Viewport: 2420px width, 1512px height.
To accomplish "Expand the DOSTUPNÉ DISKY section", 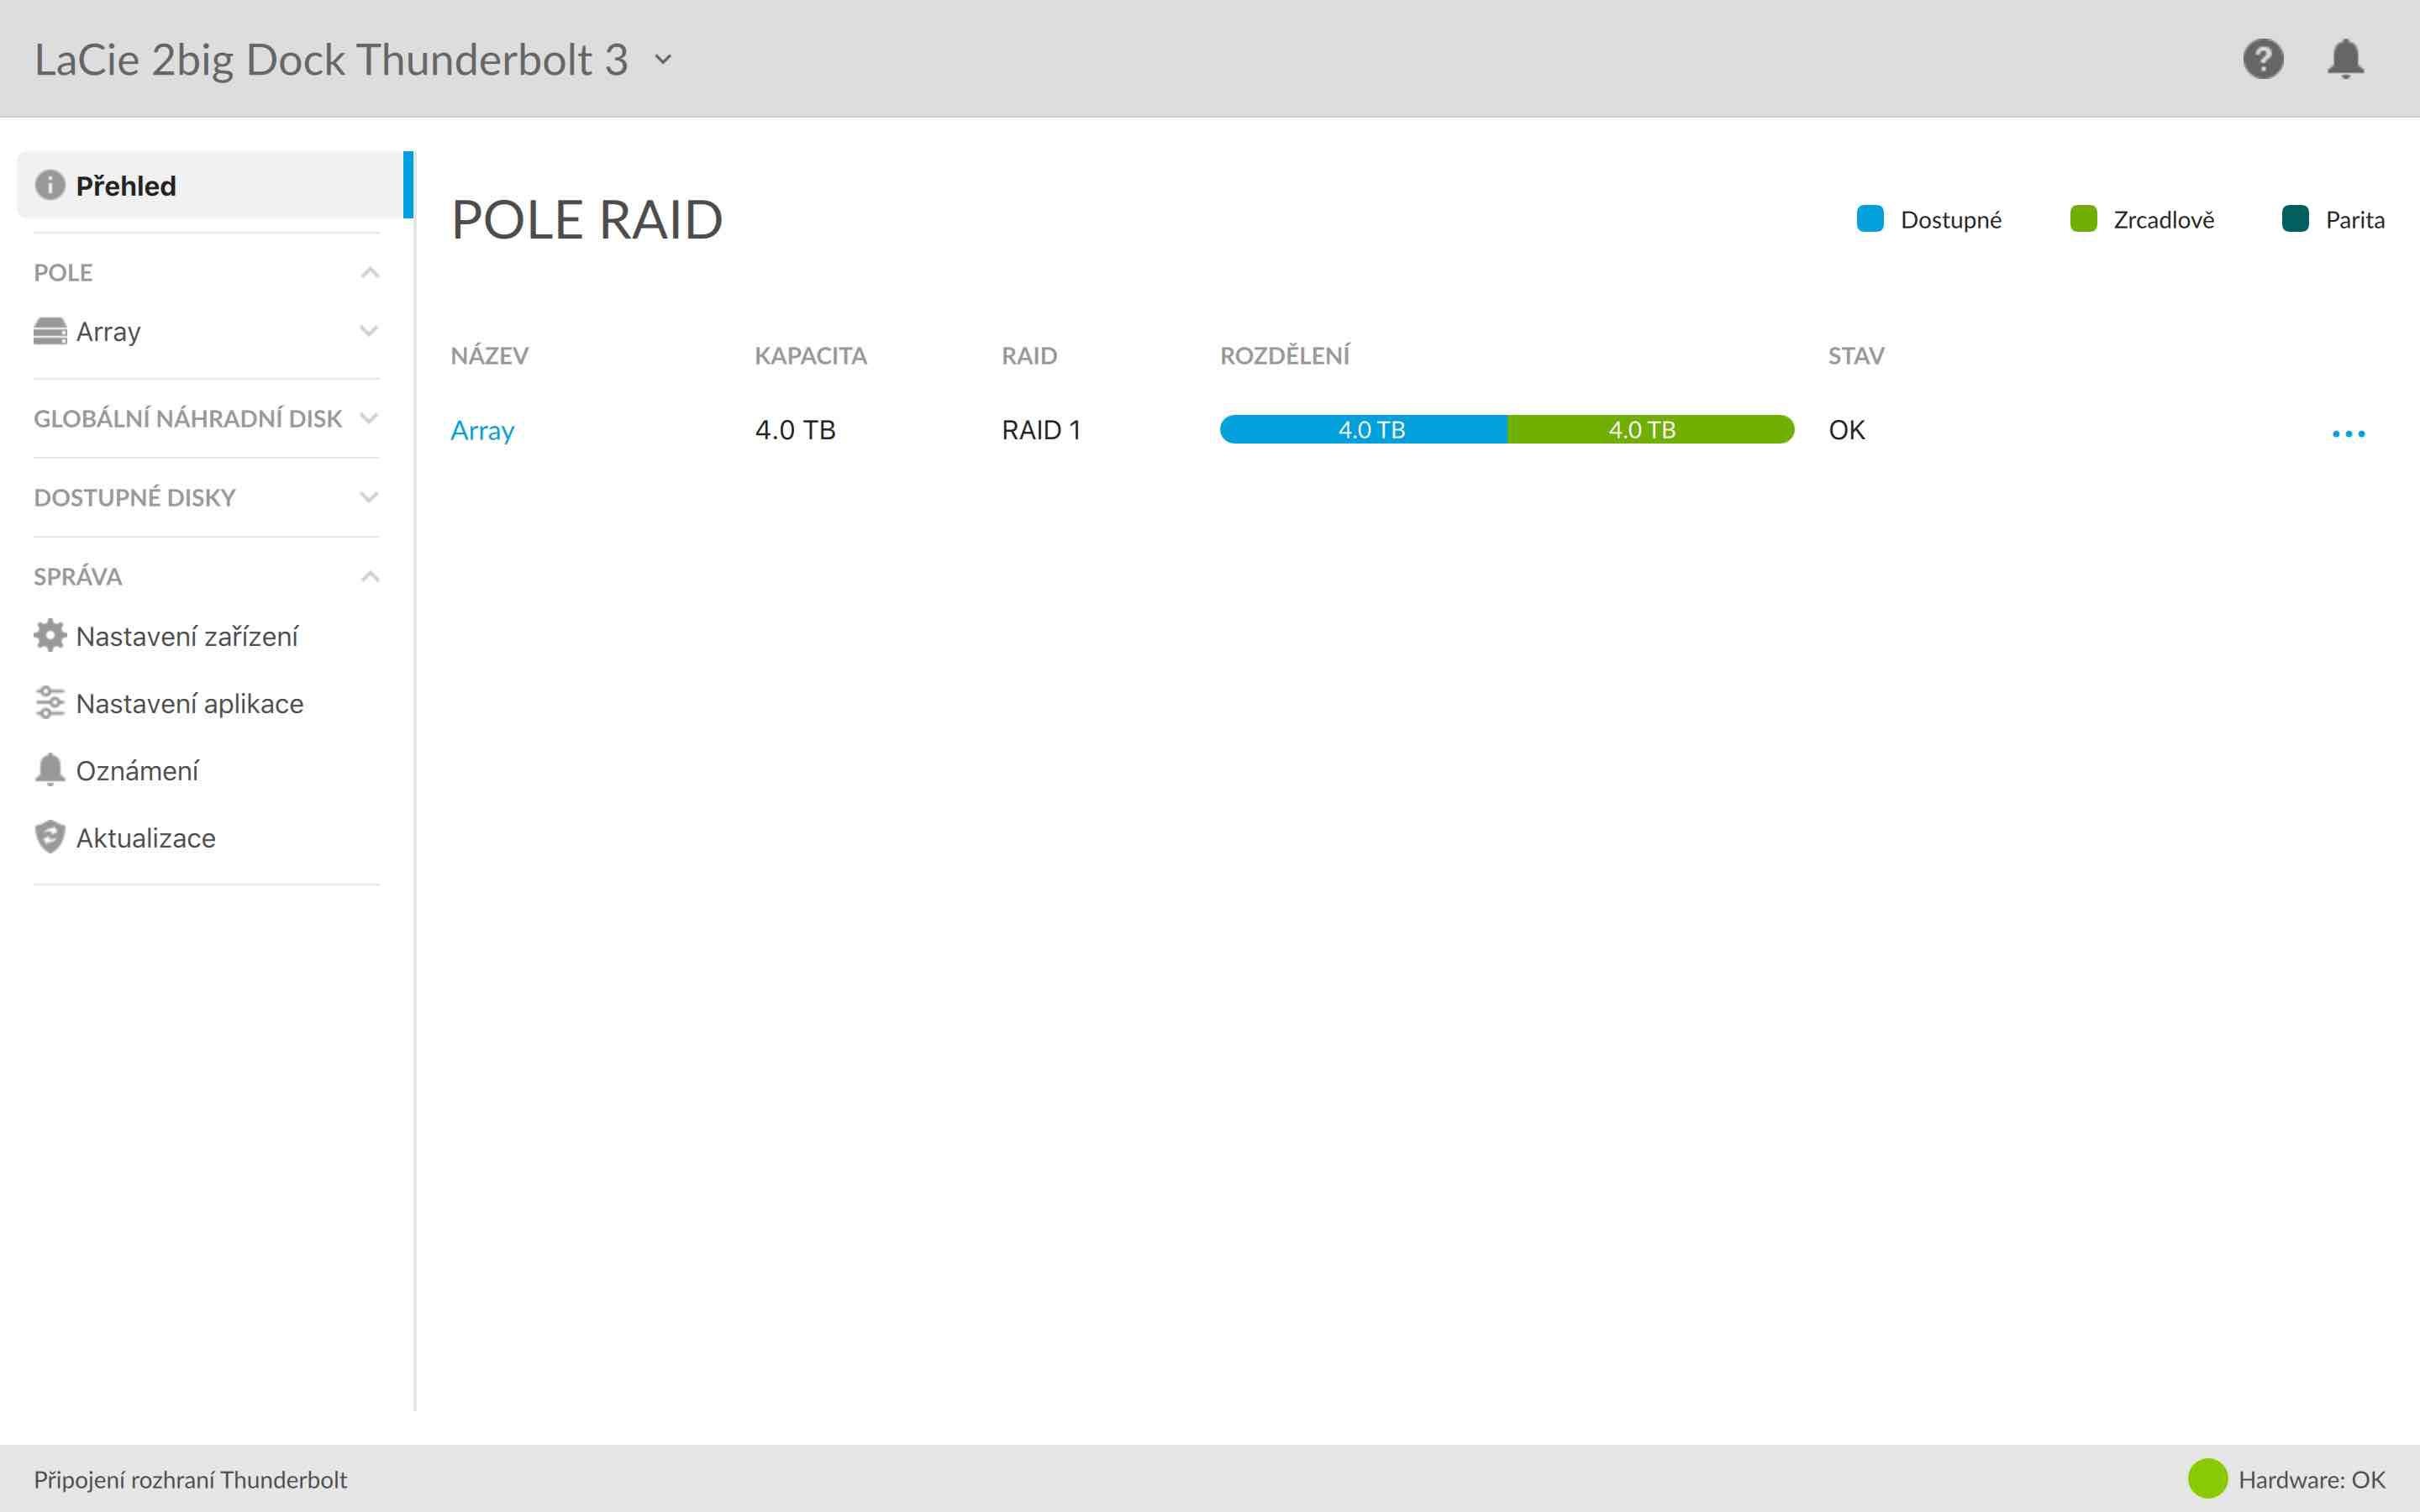I will coord(369,497).
